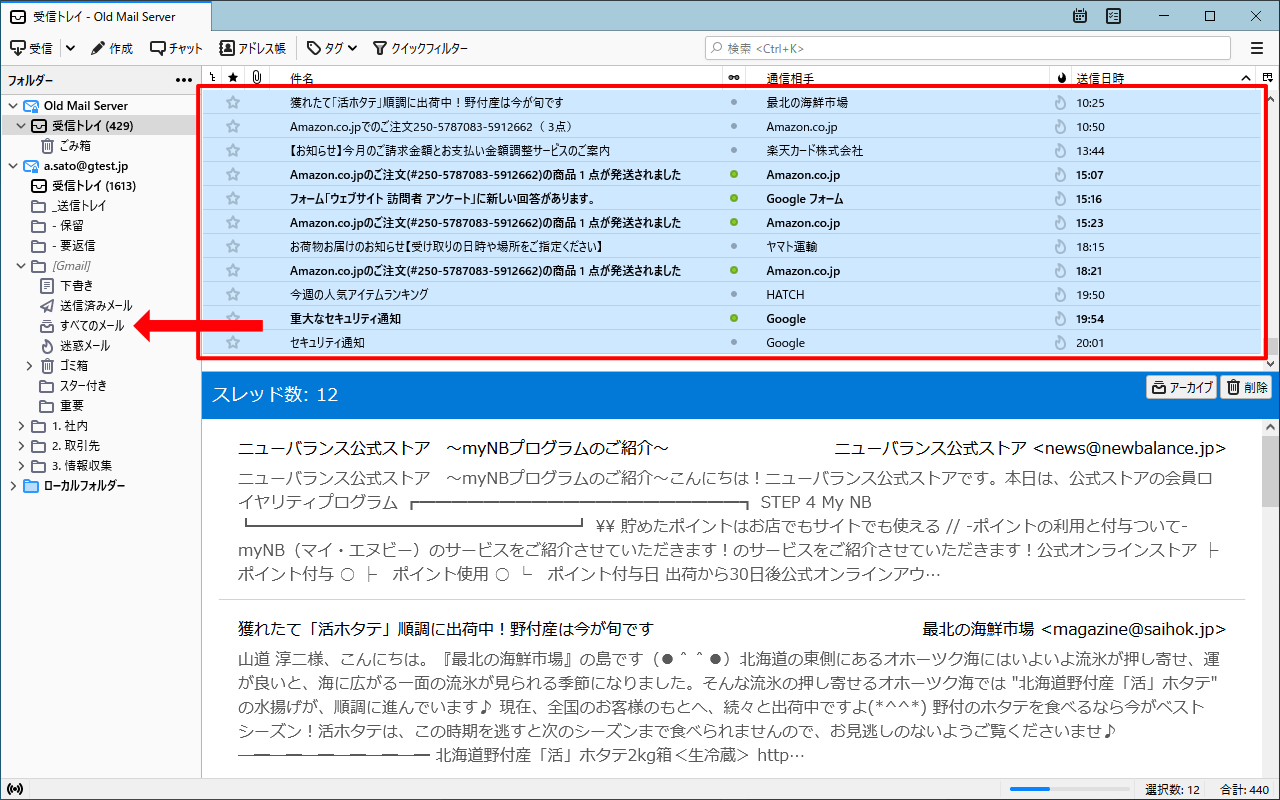The width and height of the screenshot is (1280, 800).
Task: Open the Amazon.co.jpでのご注文 10:50 message
Action: click(x=731, y=126)
